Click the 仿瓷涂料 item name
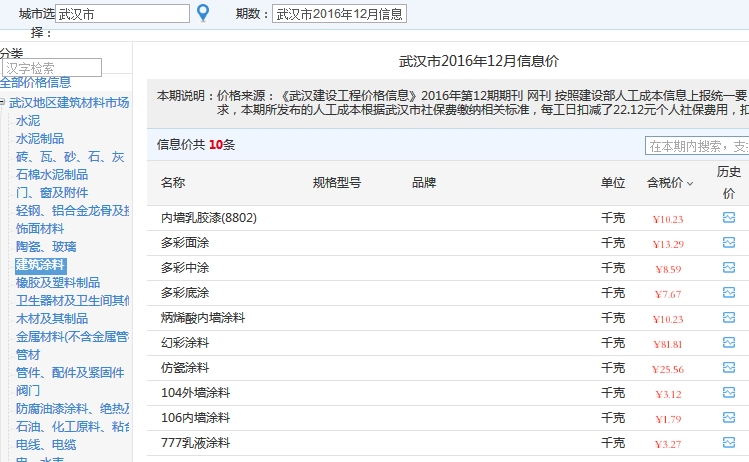This screenshot has width=749, height=462. tap(185, 367)
